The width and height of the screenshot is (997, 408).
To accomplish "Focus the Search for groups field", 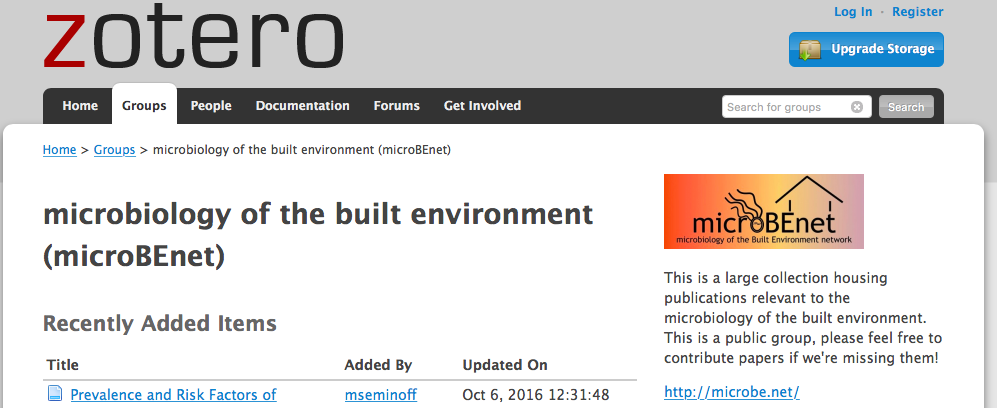I will click(x=787, y=107).
